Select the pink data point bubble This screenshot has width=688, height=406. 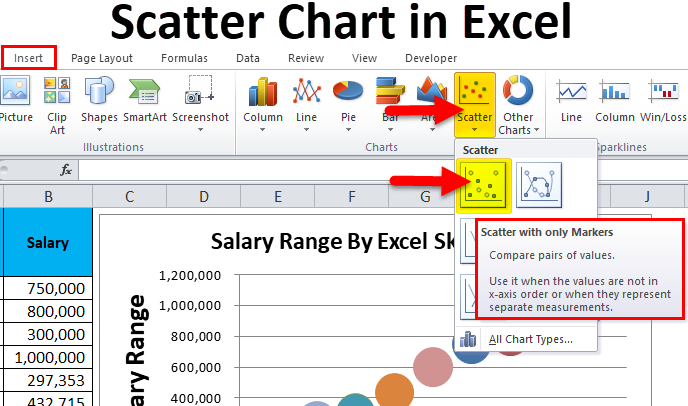pyautogui.click(x=433, y=367)
